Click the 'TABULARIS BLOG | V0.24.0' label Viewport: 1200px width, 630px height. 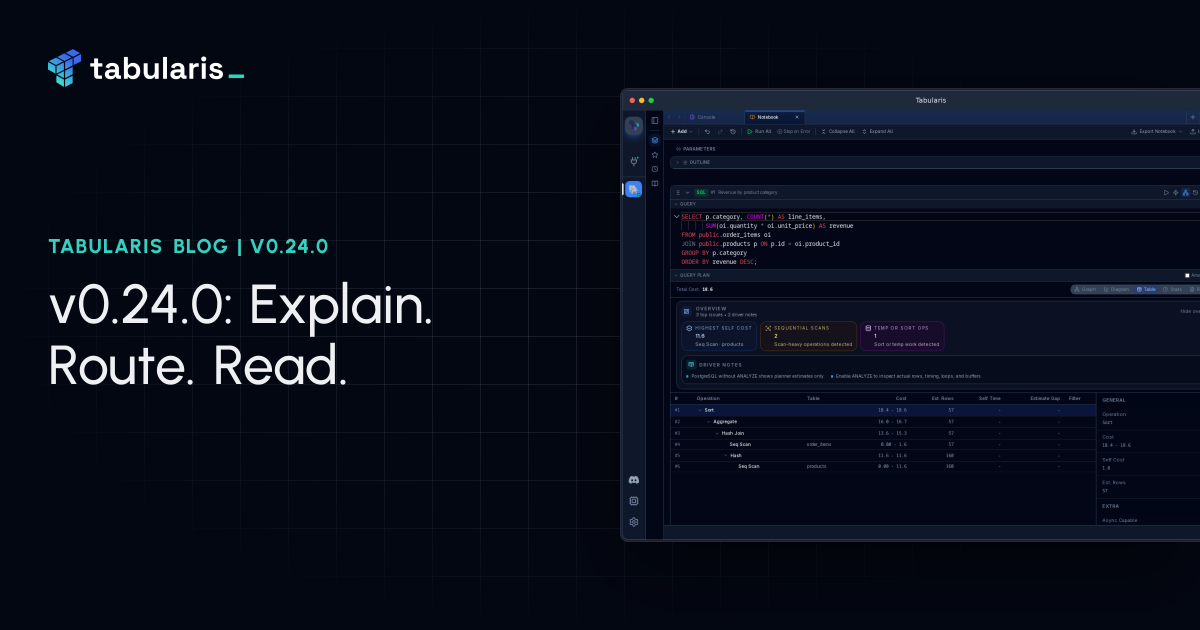point(188,246)
